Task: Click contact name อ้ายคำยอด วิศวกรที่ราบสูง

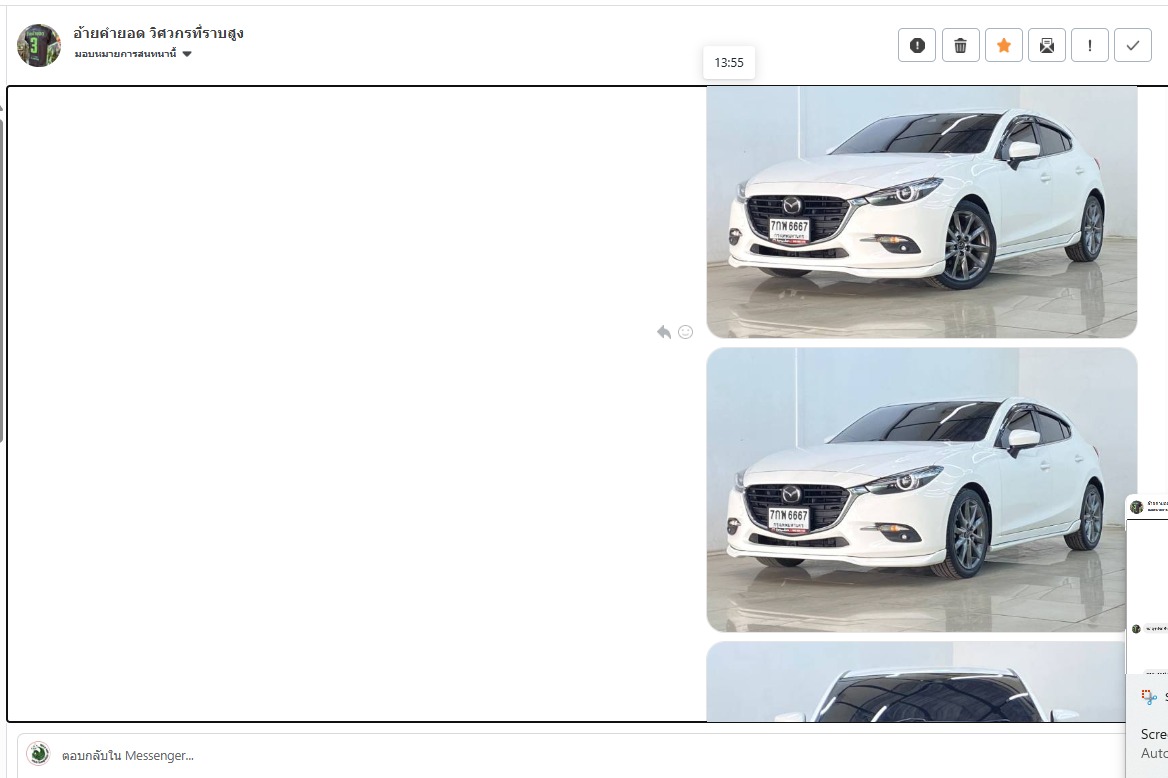Action: (158, 33)
